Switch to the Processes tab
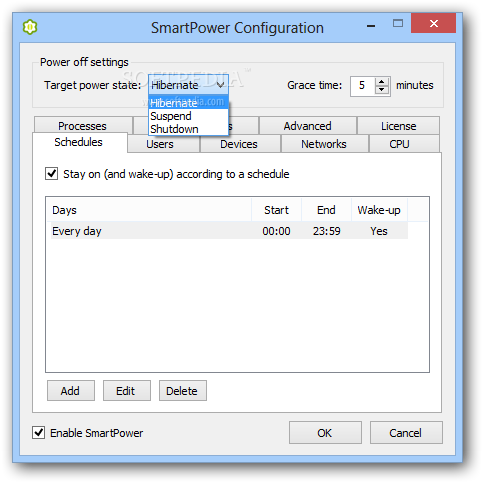Image resolution: width=483 pixels, height=483 pixels. point(82,126)
